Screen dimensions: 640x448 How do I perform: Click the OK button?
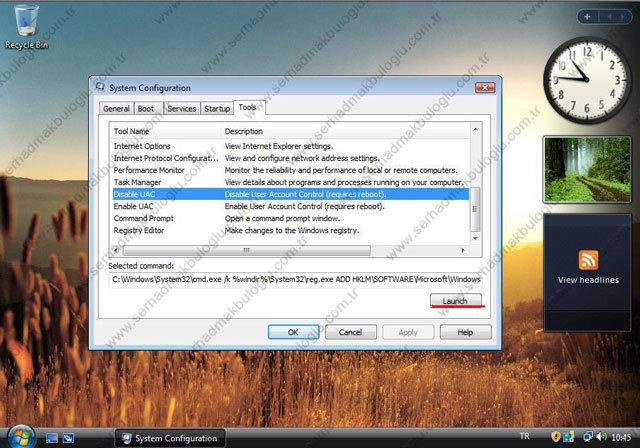point(293,332)
